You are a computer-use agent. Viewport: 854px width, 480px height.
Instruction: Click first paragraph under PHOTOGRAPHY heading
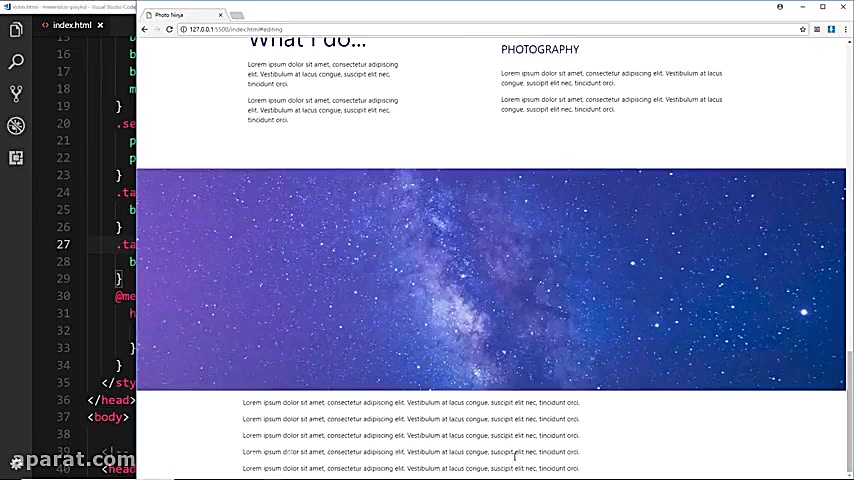pyautogui.click(x=612, y=78)
